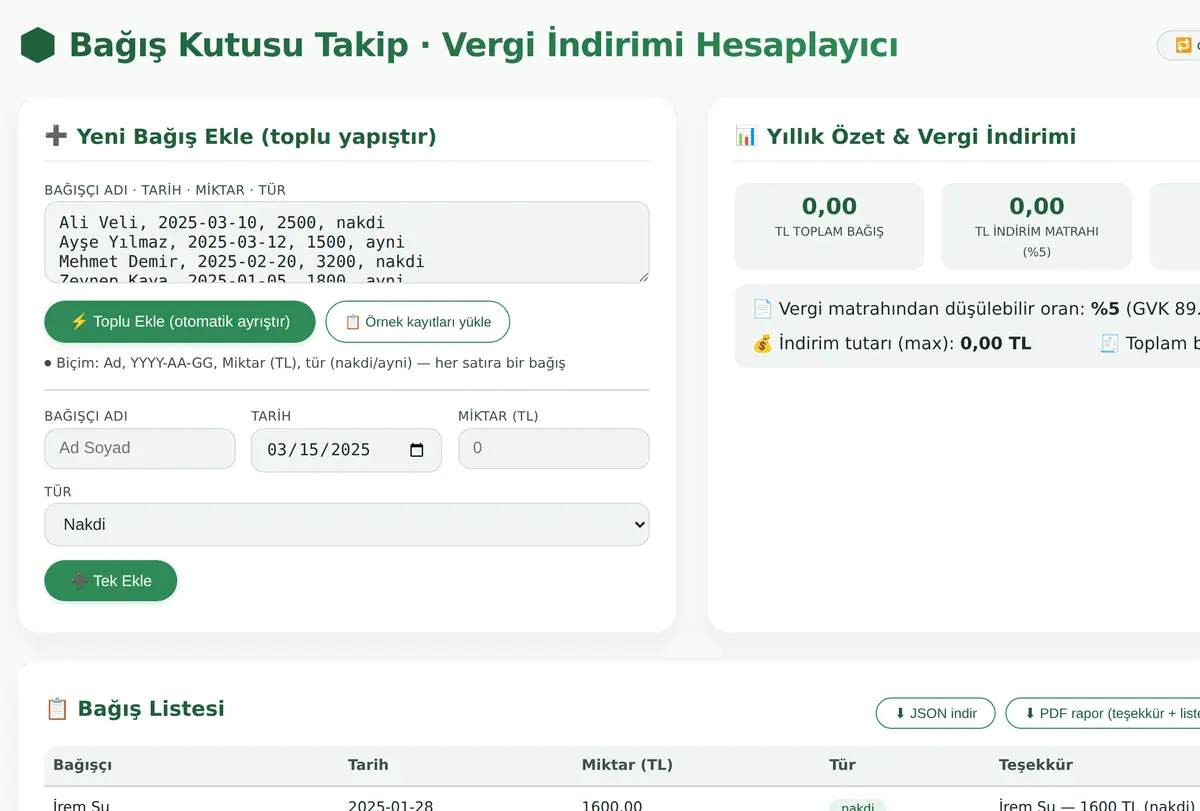Screen dimensions: 1200x811
Task: Click the 'nakdi' badge in İrem Su row
Action: (x=857, y=806)
